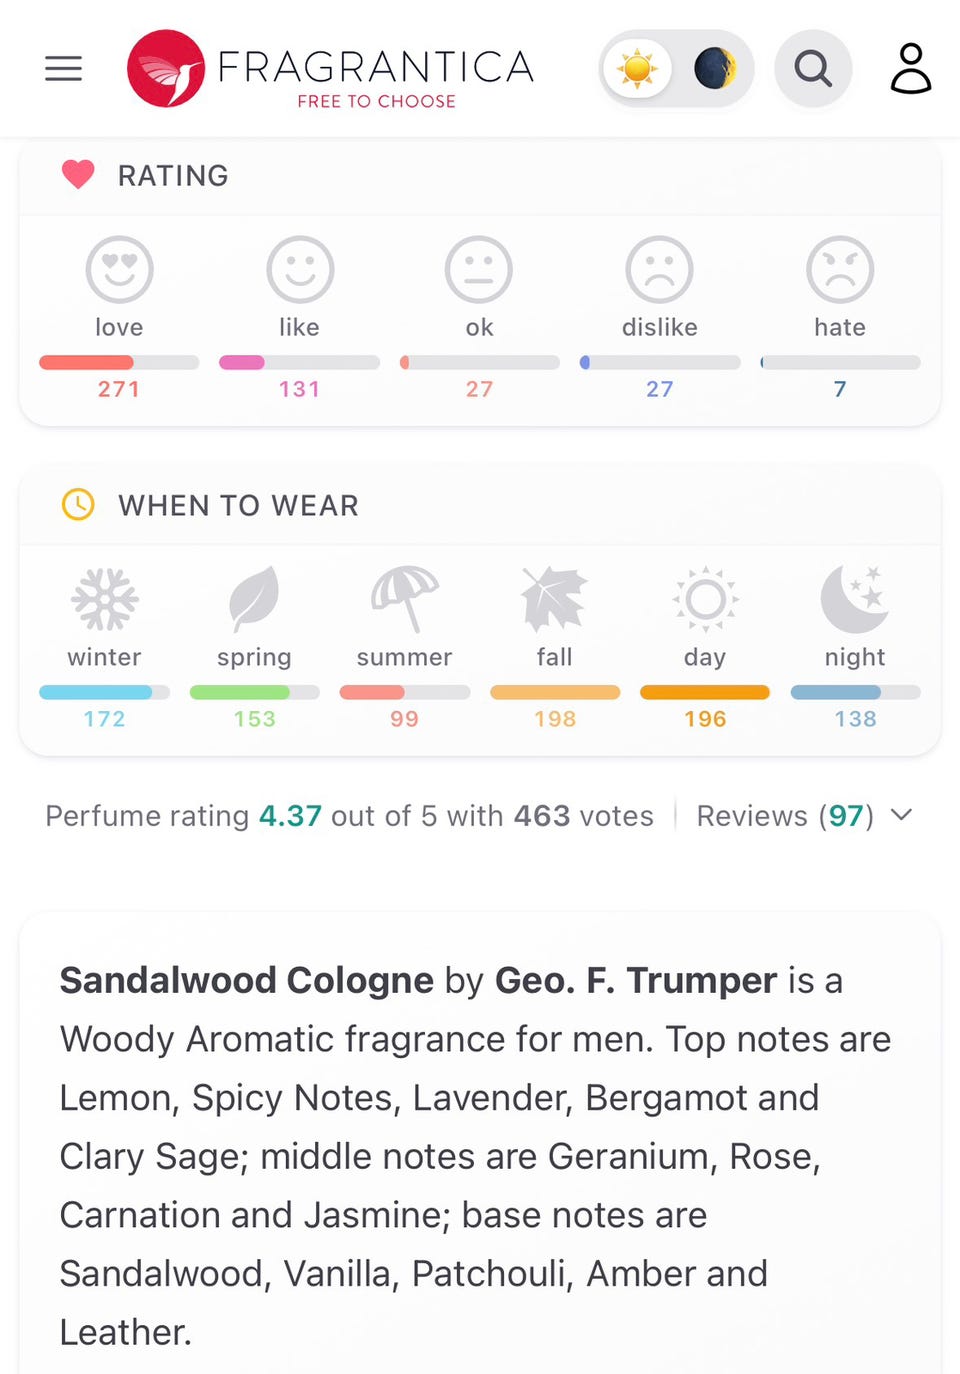Open the hamburger navigation menu
Screen dimensions: 960x1374
63,68
